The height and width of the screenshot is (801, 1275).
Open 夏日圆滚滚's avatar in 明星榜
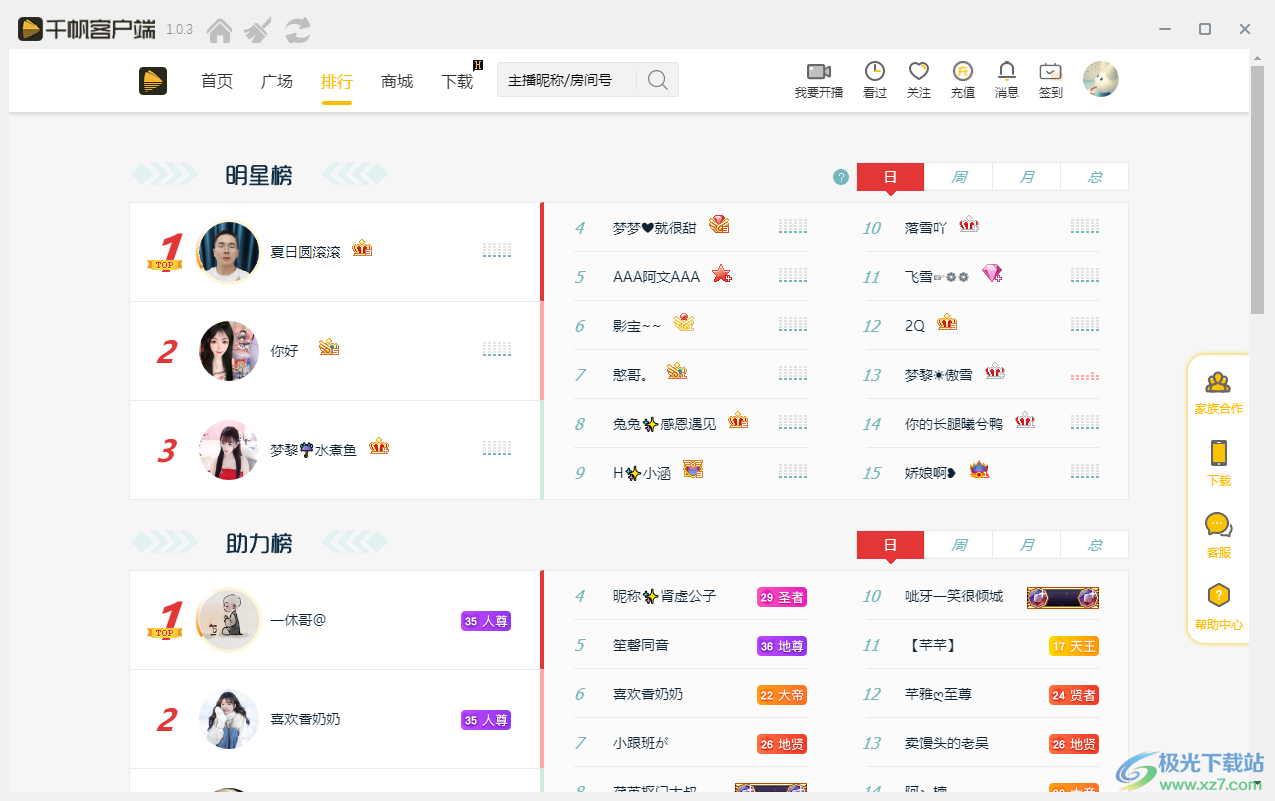click(x=228, y=252)
